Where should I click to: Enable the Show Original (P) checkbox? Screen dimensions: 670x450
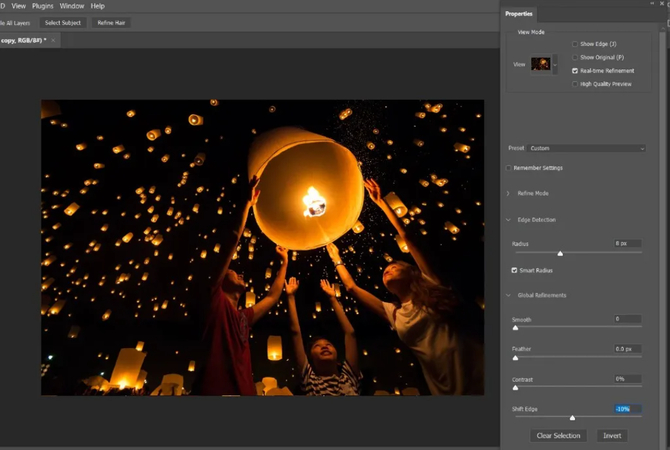point(575,57)
